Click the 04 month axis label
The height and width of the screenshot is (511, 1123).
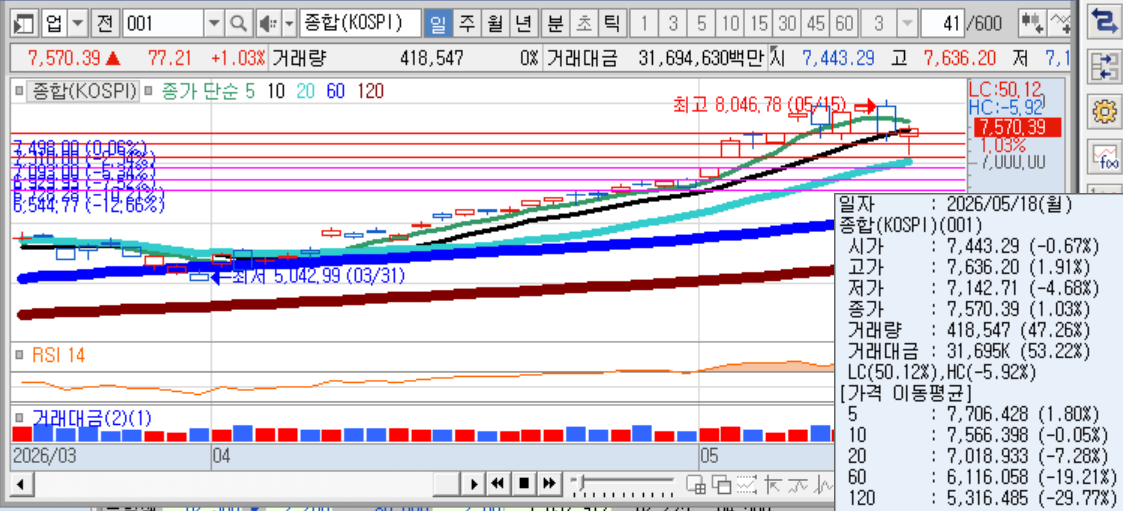point(220,454)
